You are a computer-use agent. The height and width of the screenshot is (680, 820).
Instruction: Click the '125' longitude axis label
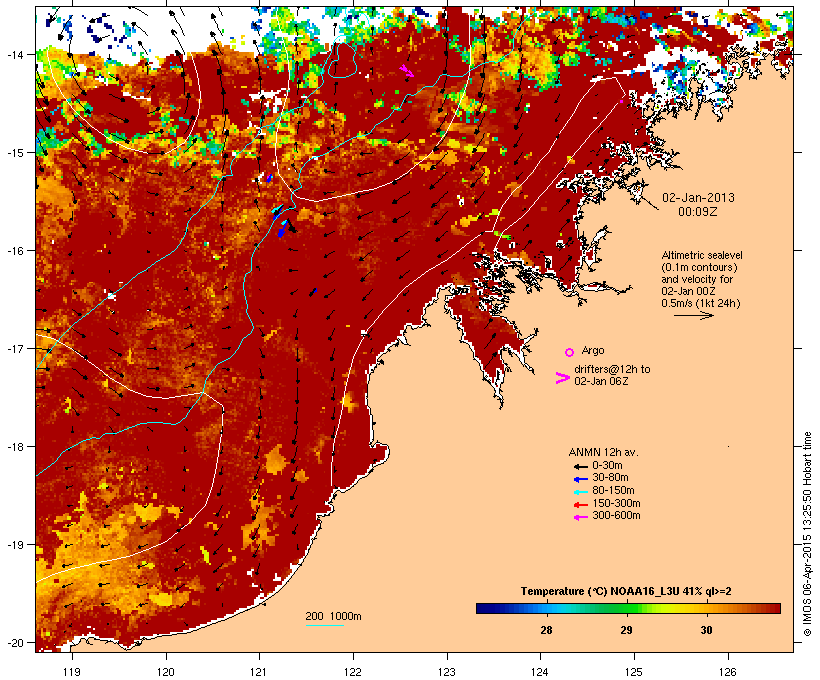pyautogui.click(x=634, y=672)
